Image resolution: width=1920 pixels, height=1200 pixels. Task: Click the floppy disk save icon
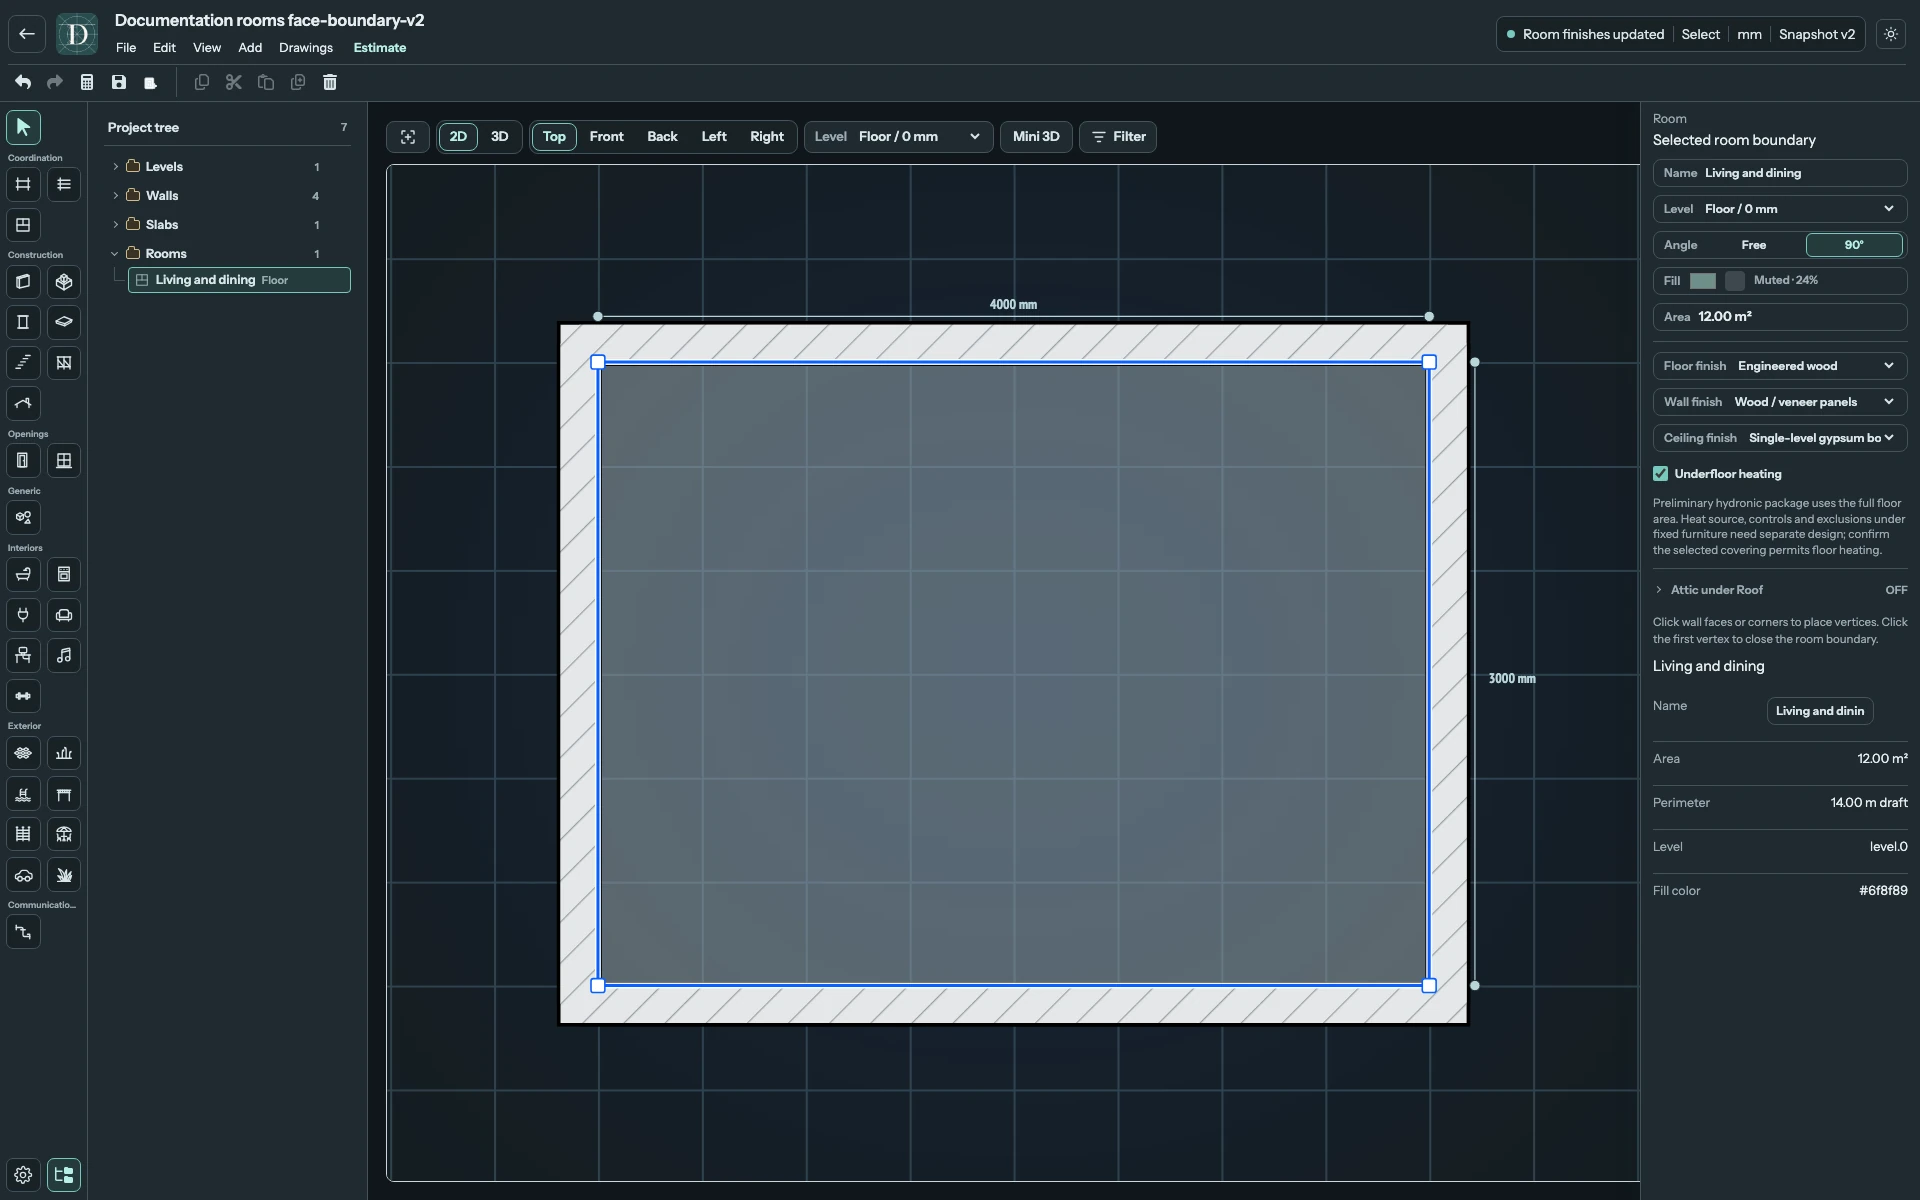coord(119,82)
